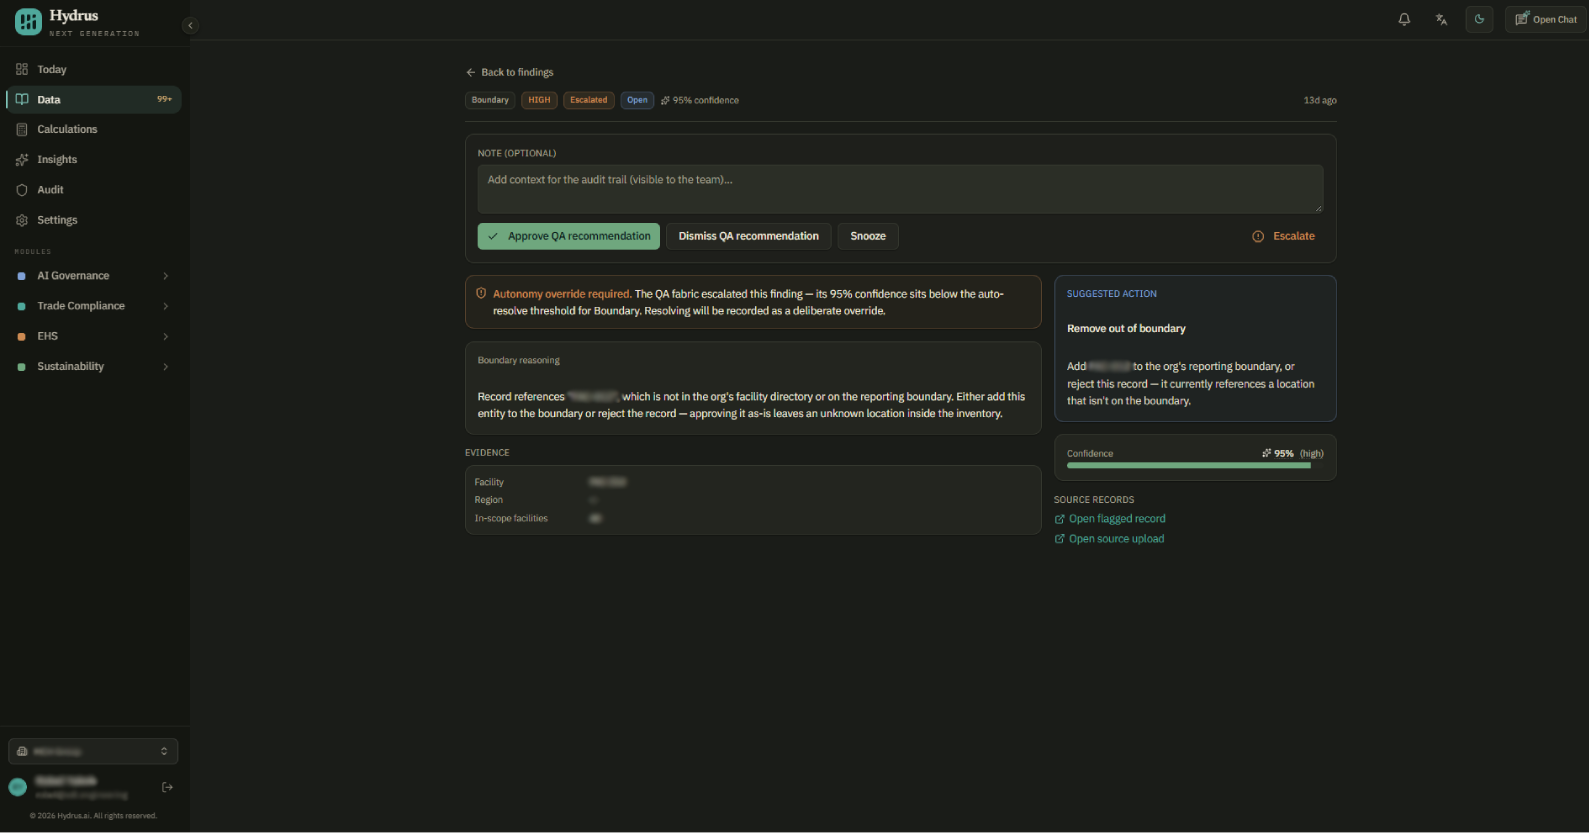Click the logout icon near the user name
Viewport: 1589px width, 833px height.
pos(167,787)
